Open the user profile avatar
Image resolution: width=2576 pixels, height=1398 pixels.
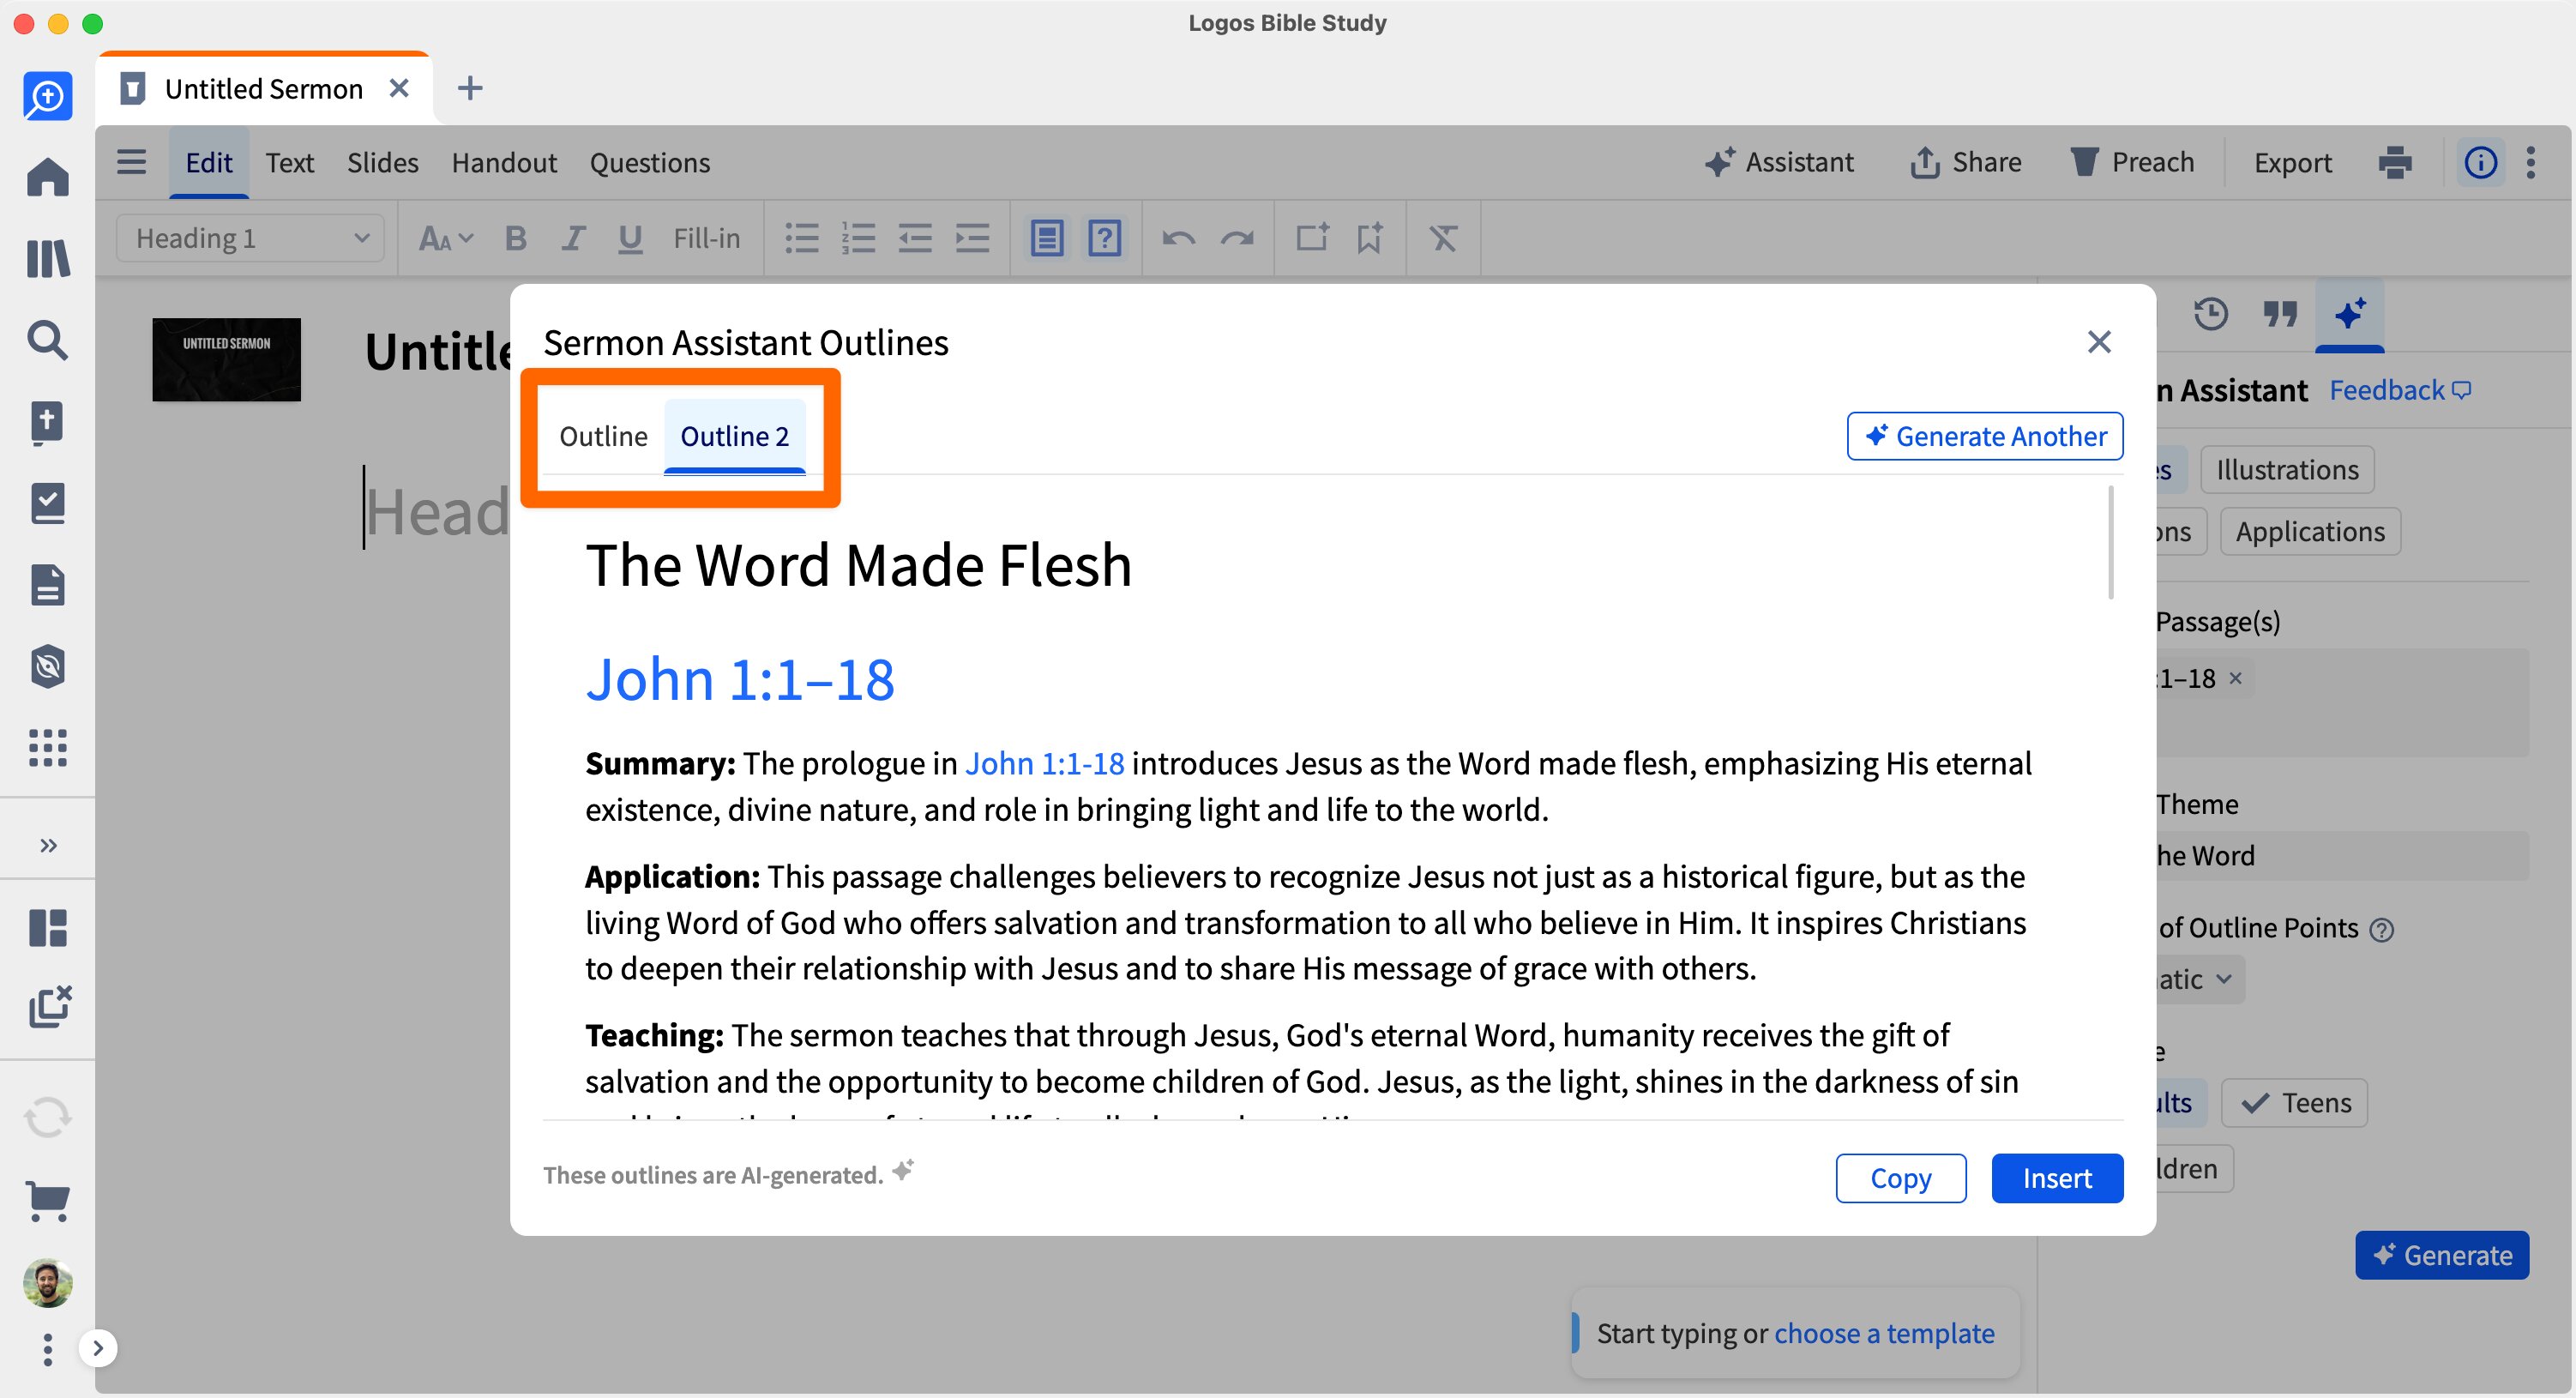[47, 1283]
